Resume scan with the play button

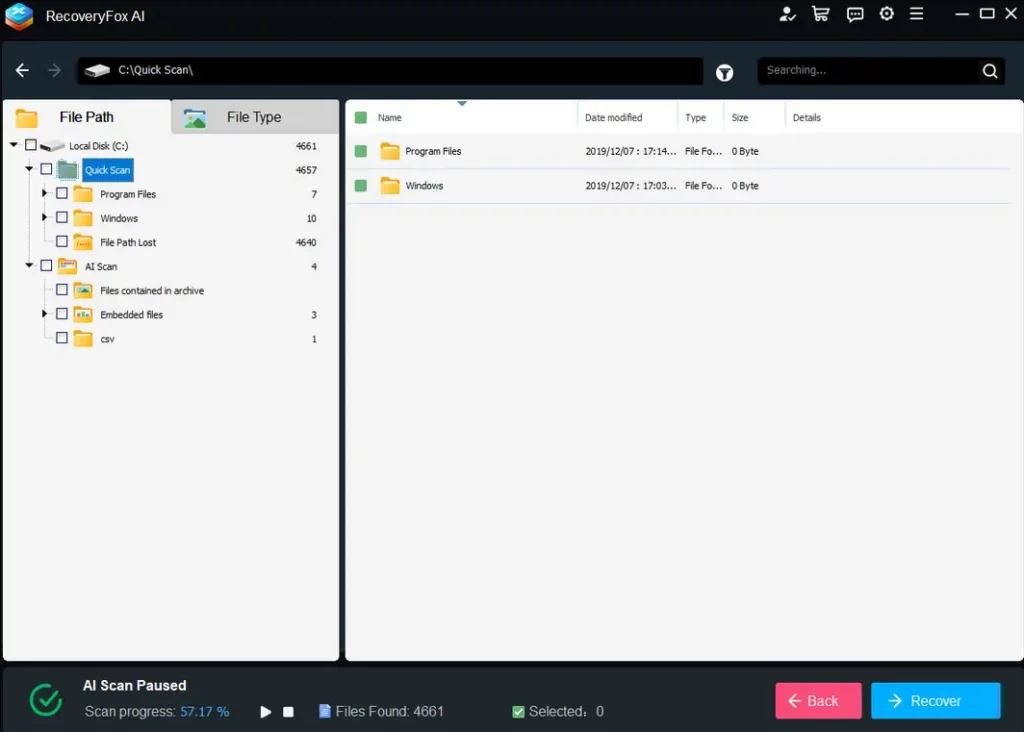pos(266,712)
